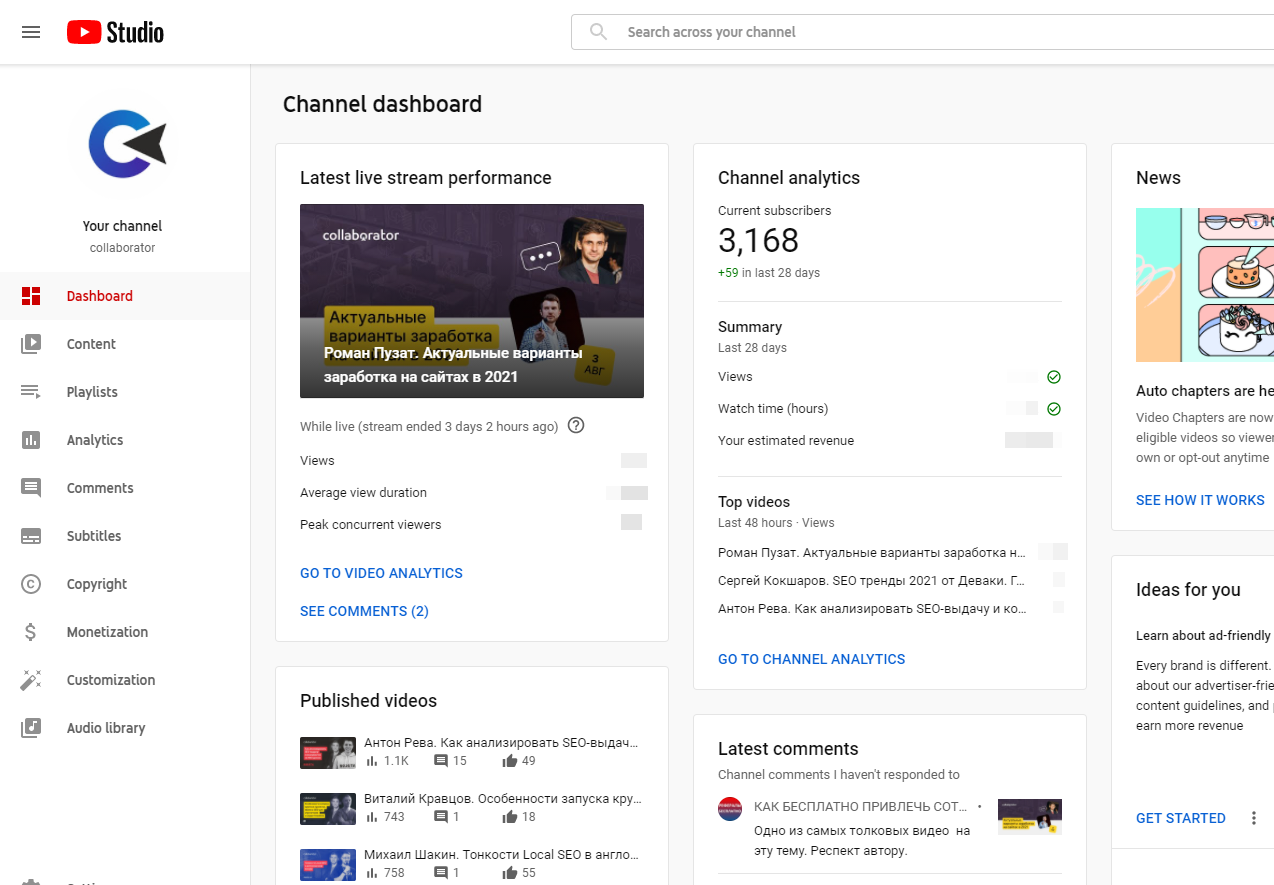Click the Playlists icon in the sidebar

point(31,392)
